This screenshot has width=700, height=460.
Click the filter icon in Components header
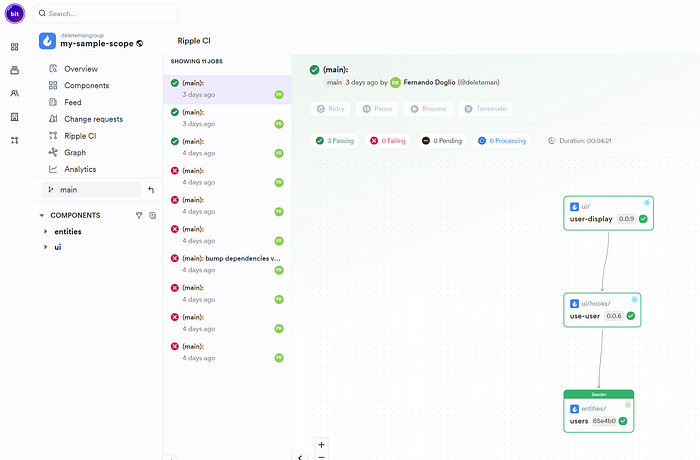tap(139, 215)
